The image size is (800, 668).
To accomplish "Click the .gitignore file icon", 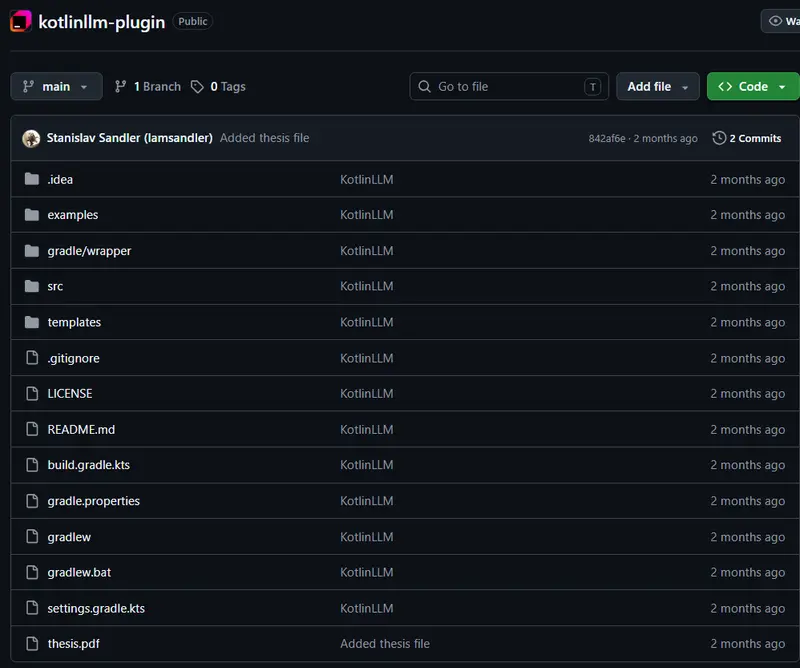I will (32, 358).
